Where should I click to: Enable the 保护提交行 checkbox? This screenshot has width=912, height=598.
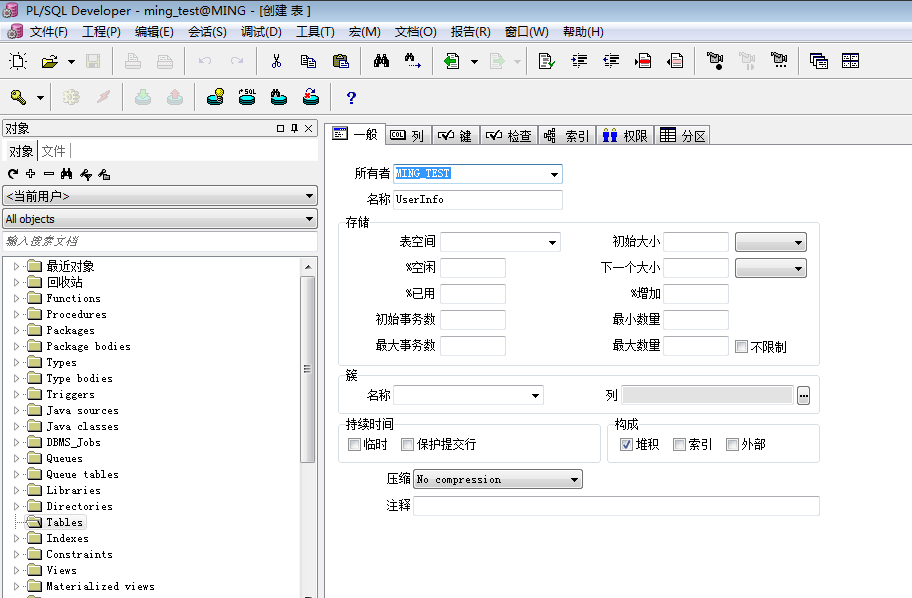[x=408, y=444]
